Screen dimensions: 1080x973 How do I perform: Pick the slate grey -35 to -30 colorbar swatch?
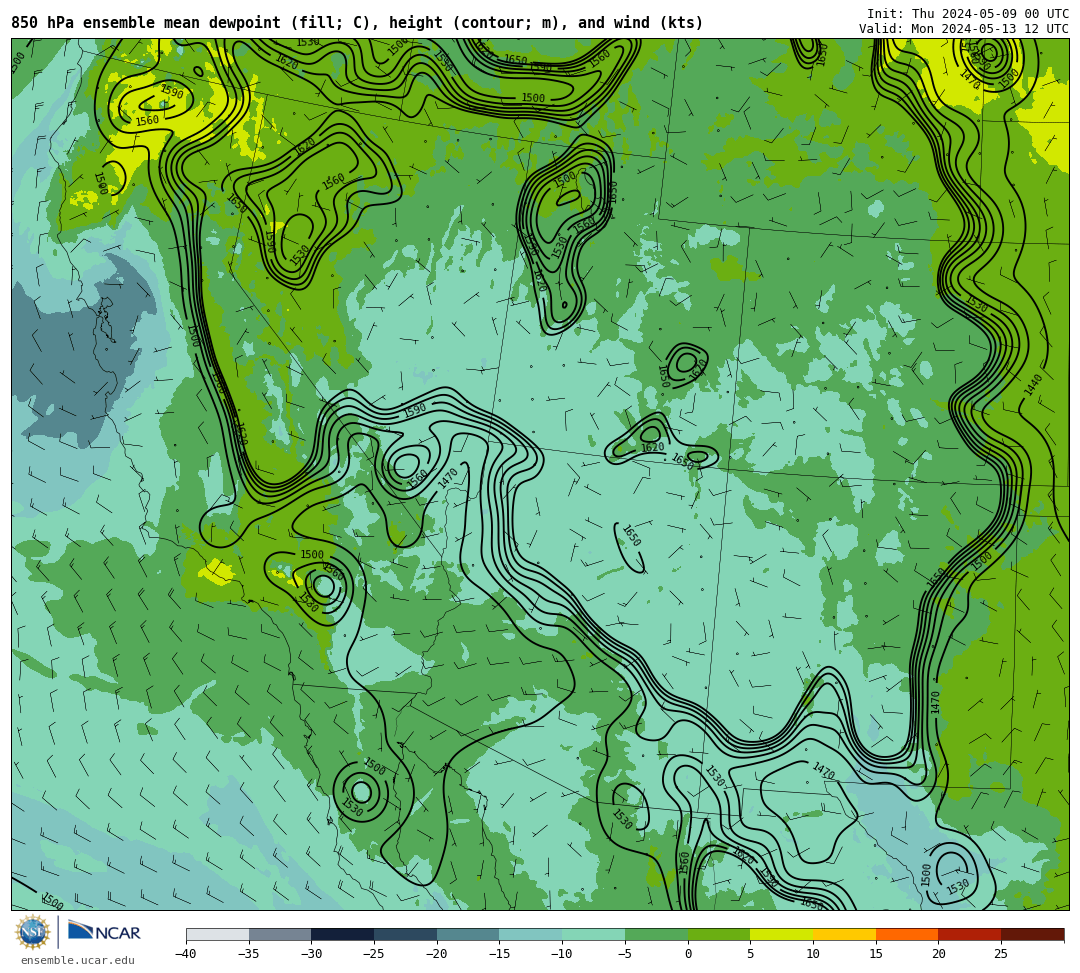tap(280, 934)
